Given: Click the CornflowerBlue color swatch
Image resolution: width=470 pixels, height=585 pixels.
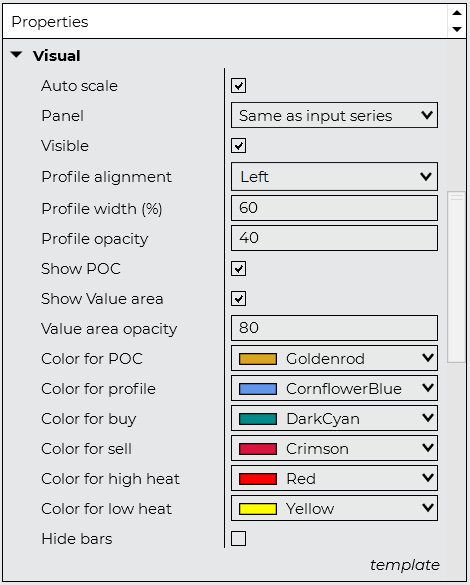Looking at the screenshot, I should click(x=258, y=389).
